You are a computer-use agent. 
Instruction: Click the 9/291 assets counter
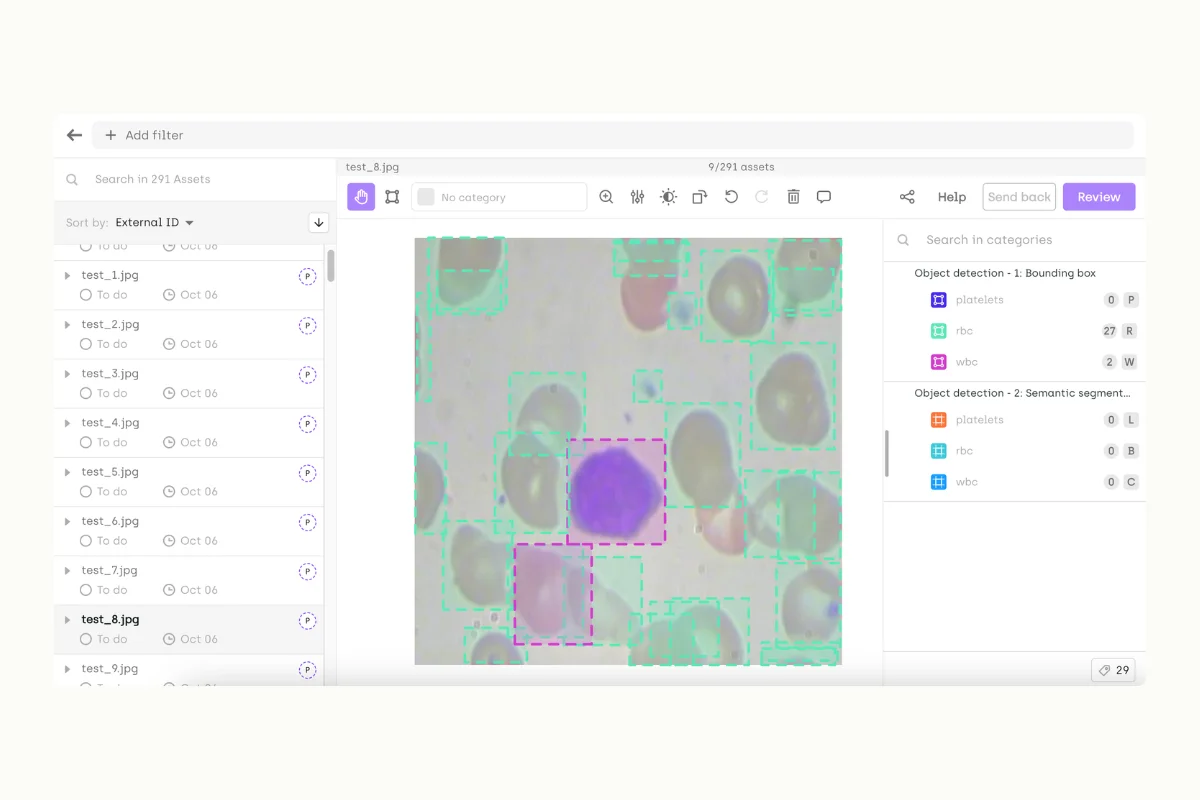[x=741, y=167]
